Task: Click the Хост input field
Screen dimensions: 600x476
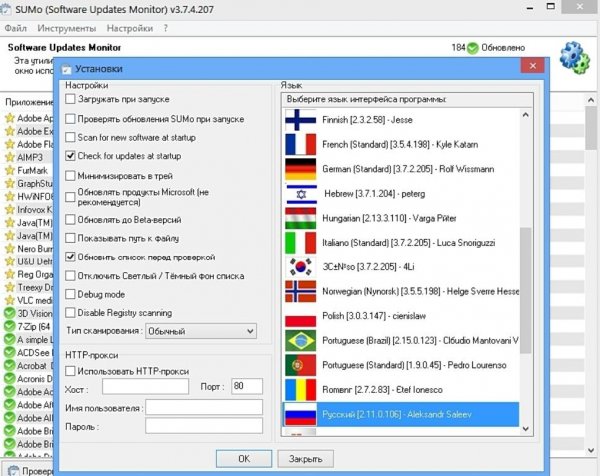Action: tap(145, 386)
